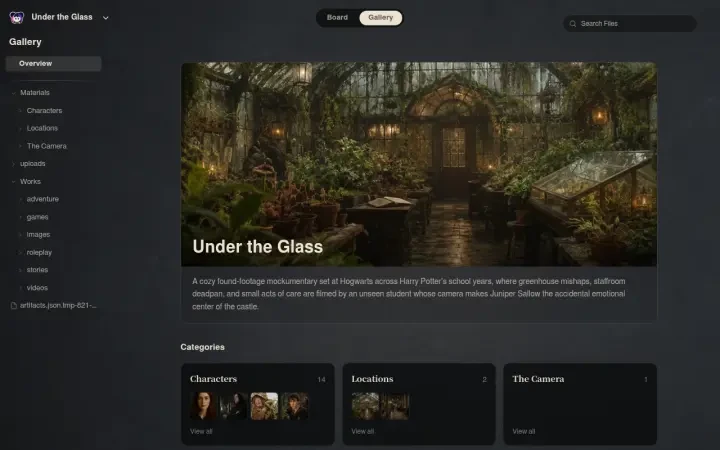
Task: Open the third character thumbnail with hat
Action: (x=264, y=406)
